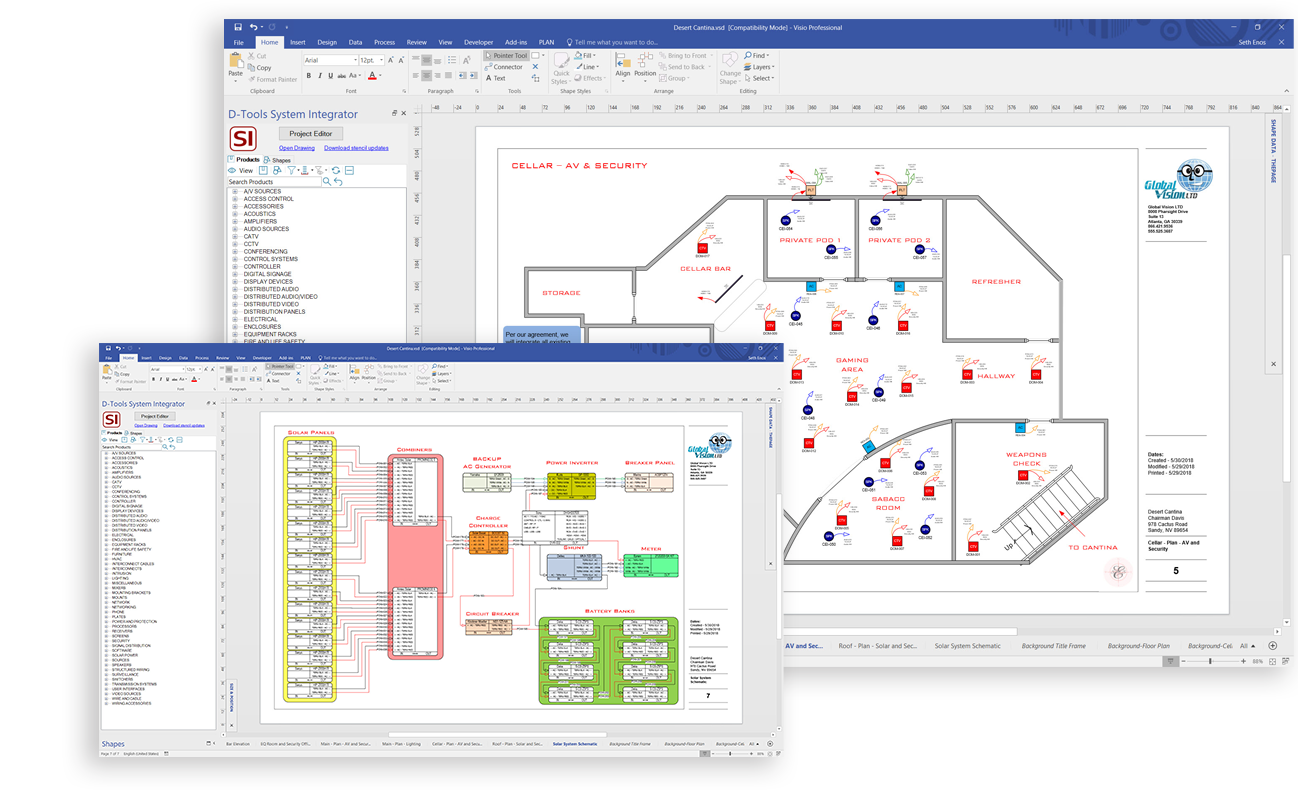Select Connector tool in back window ribbon

[503, 67]
